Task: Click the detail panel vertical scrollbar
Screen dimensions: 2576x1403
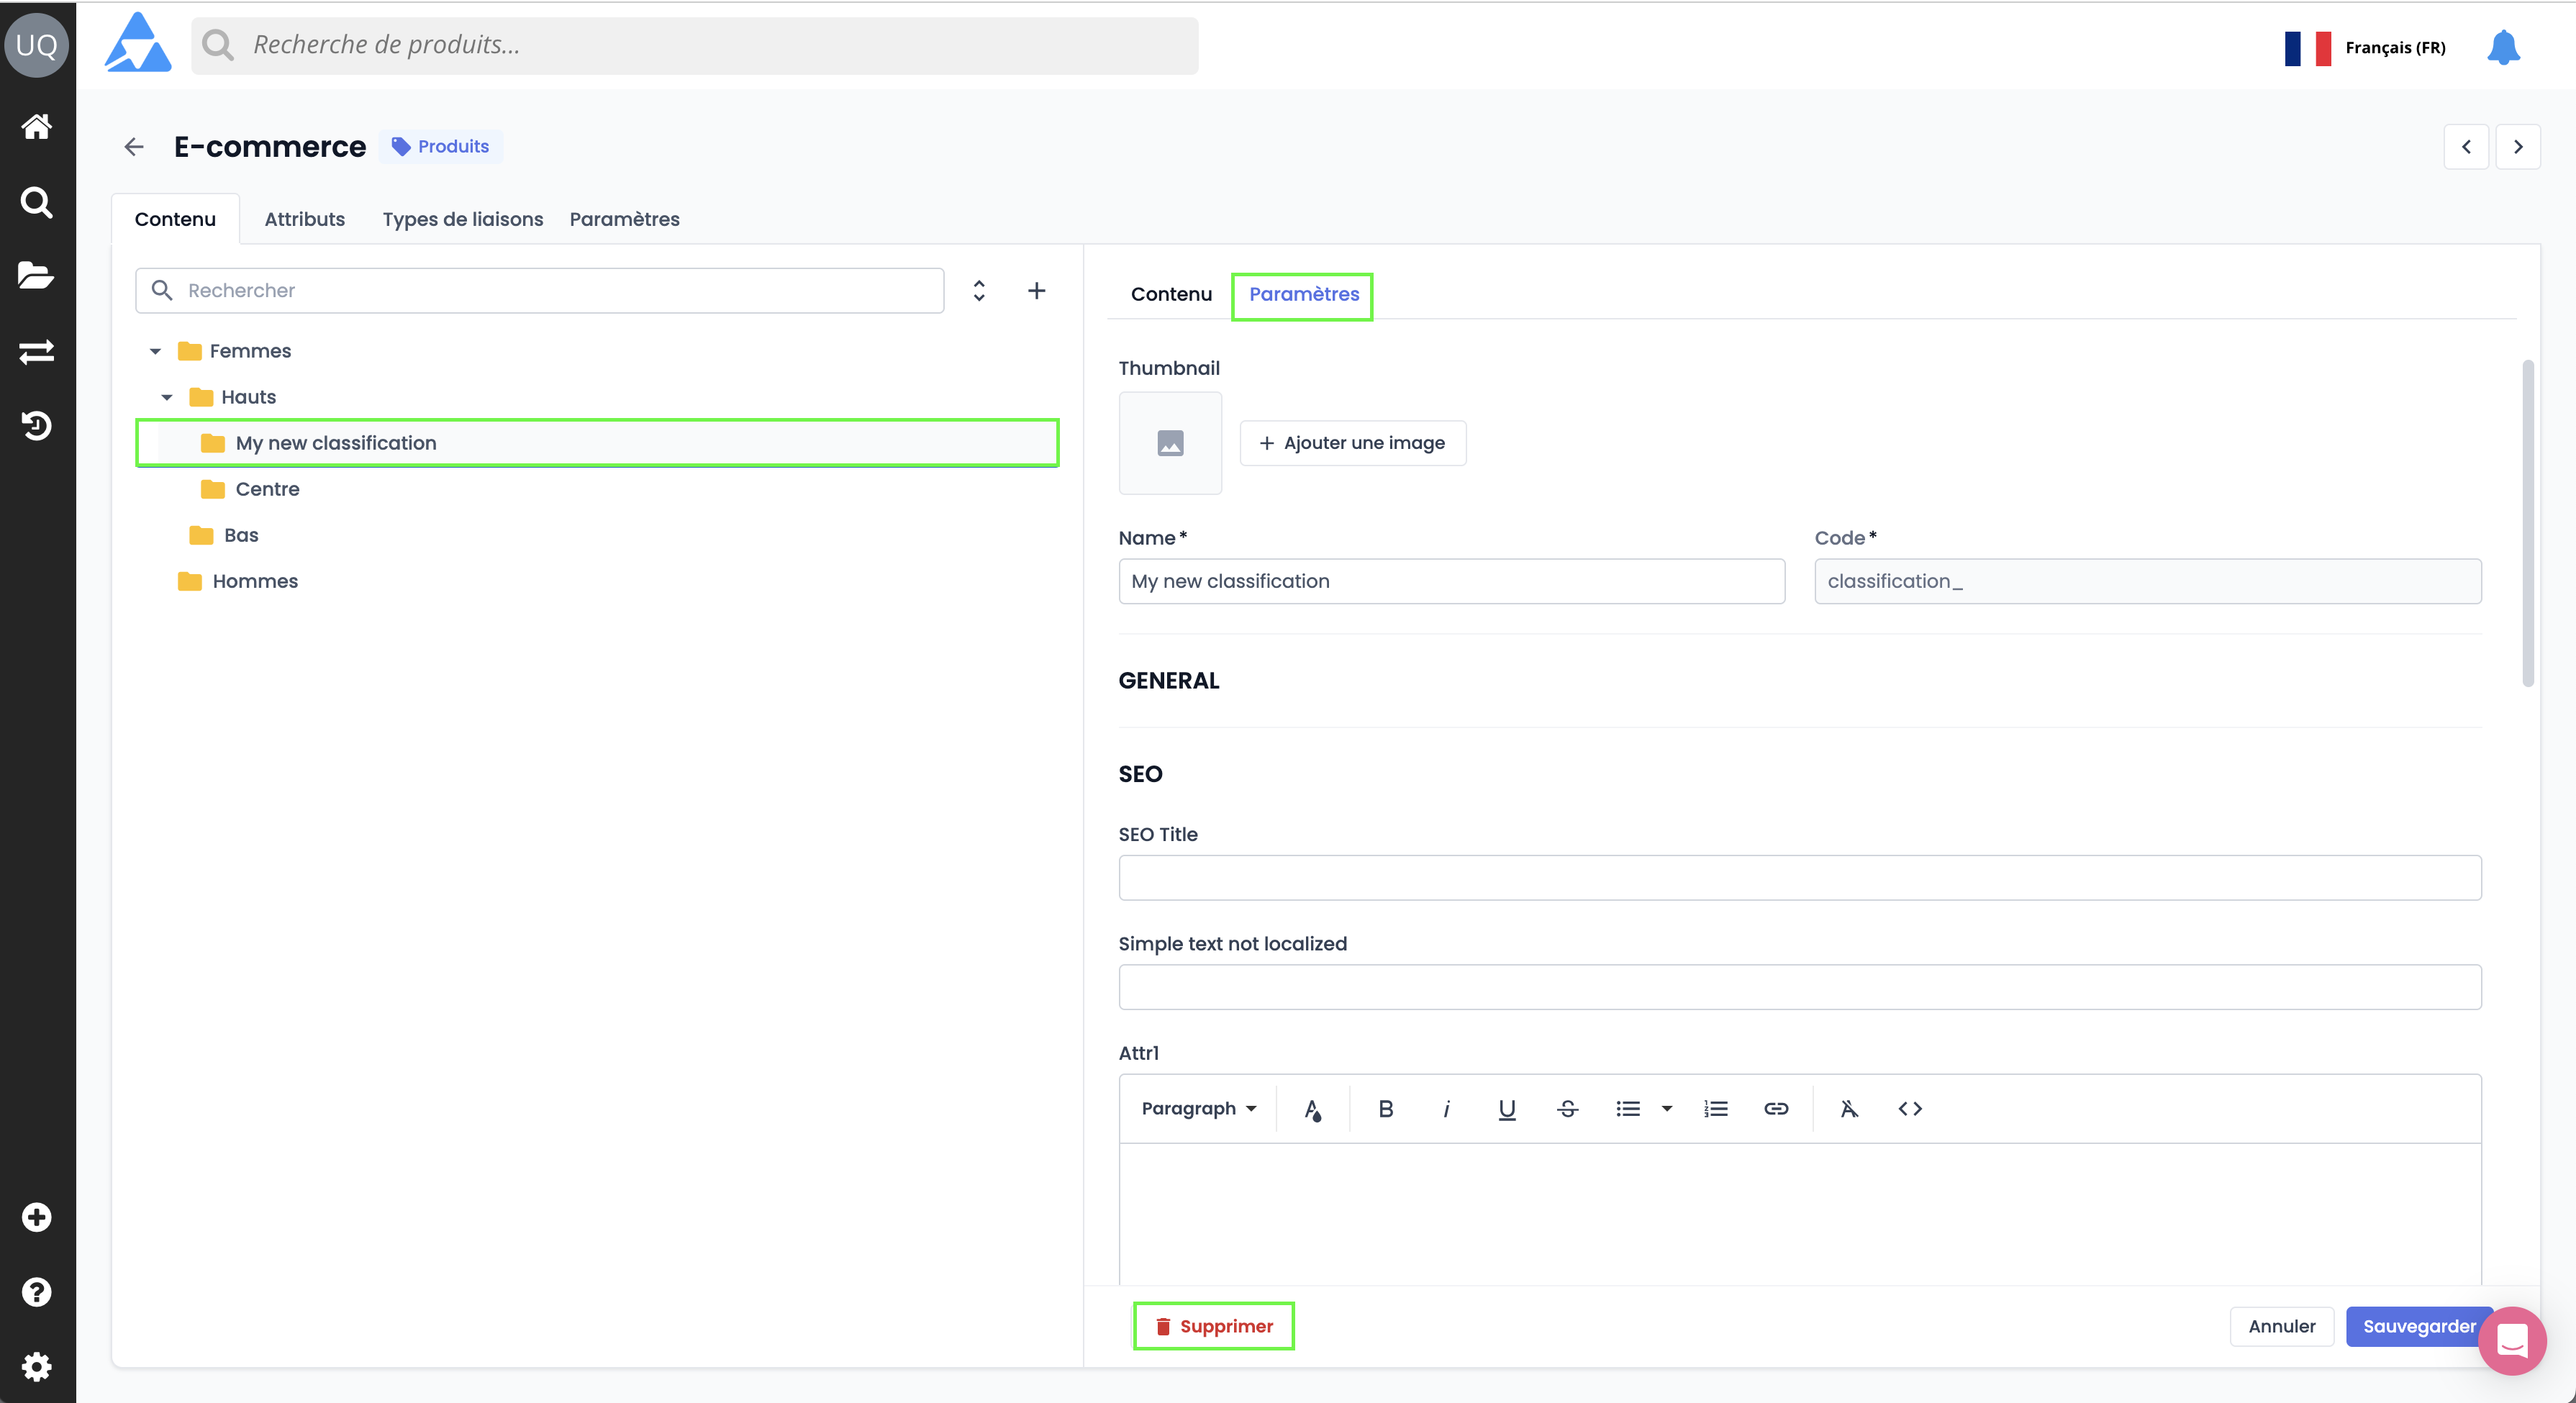Action: point(2528,523)
